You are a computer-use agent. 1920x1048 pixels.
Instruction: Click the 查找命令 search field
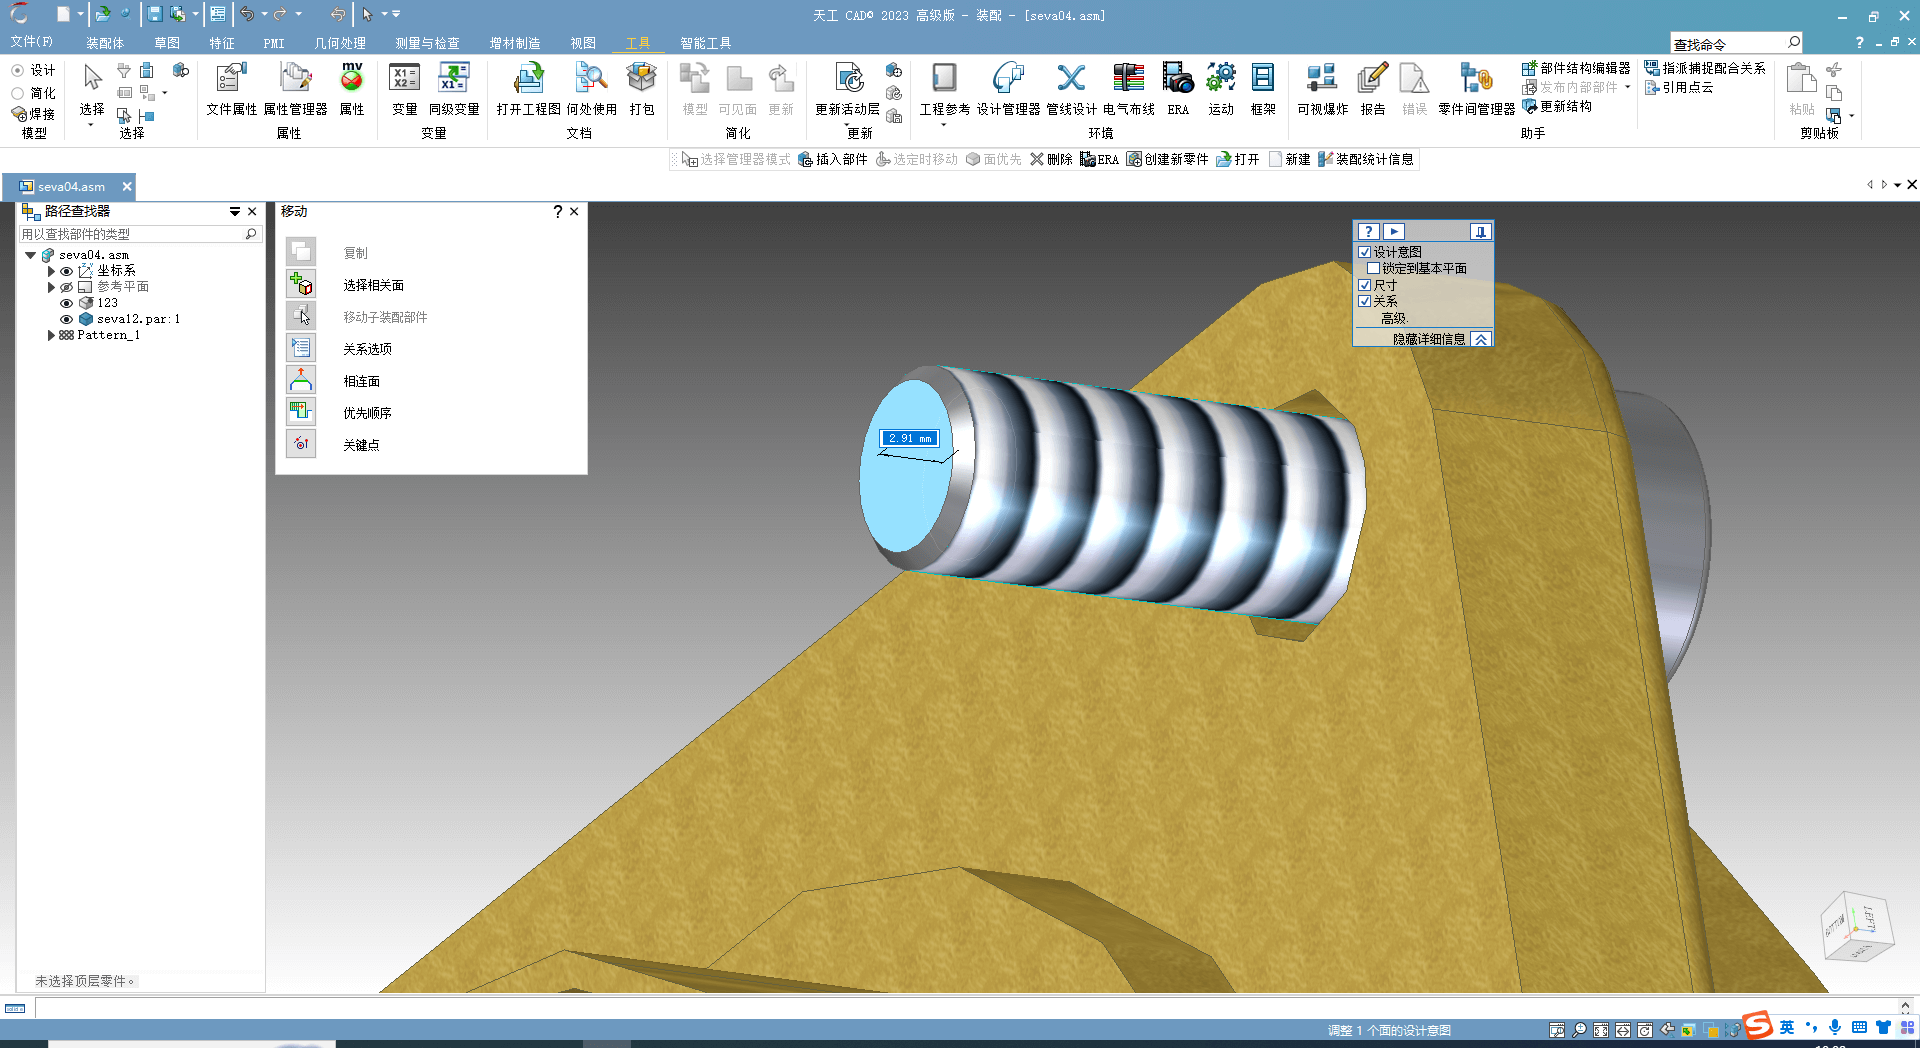pyautogui.click(x=1728, y=44)
